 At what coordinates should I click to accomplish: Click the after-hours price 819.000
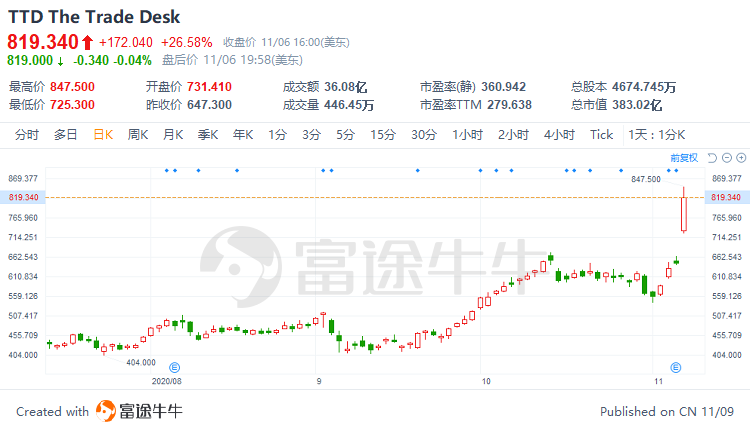pyautogui.click(x=30, y=60)
